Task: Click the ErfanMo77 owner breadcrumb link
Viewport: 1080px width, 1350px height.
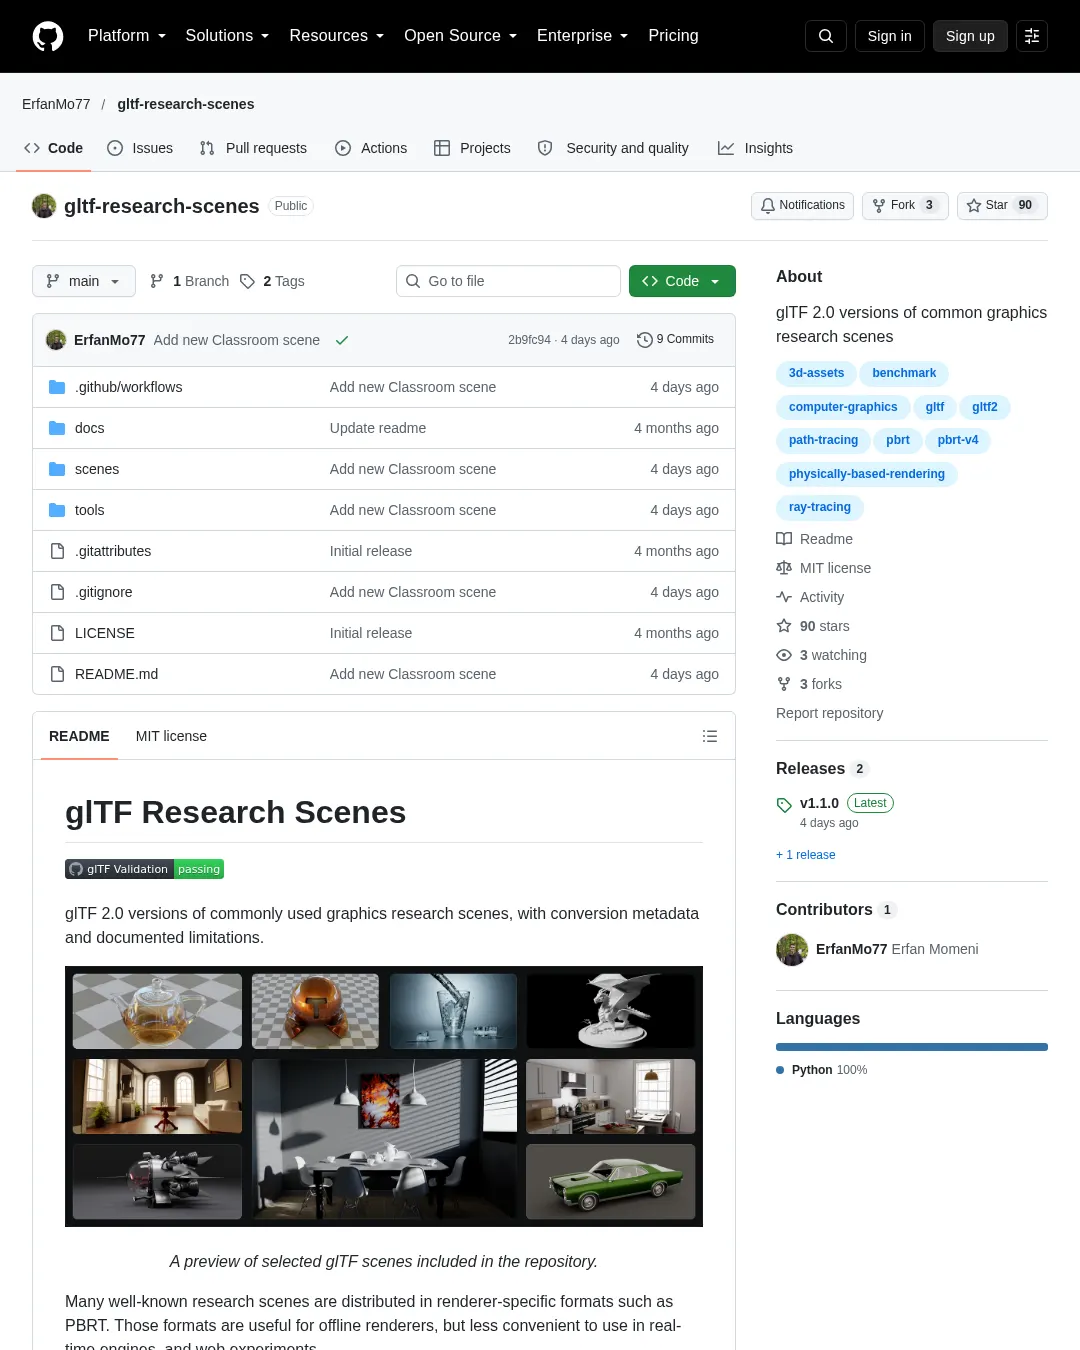Action: tap(56, 104)
